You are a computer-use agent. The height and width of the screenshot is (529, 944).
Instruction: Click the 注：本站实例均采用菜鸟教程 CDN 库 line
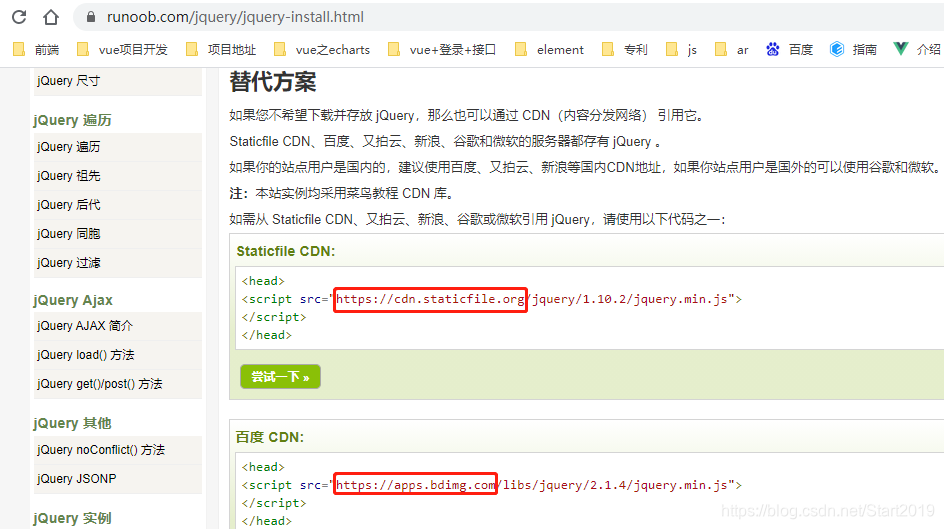tap(341, 193)
